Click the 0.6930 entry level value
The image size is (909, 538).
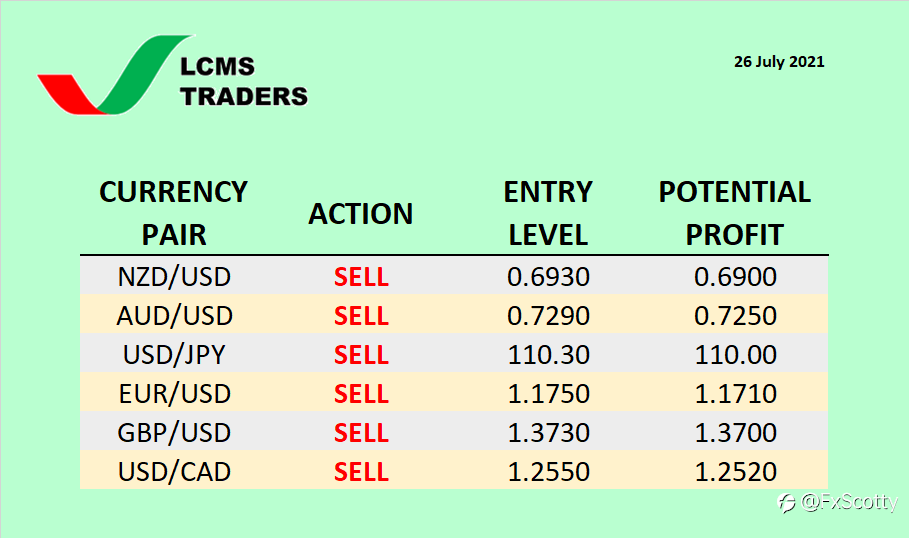(548, 277)
